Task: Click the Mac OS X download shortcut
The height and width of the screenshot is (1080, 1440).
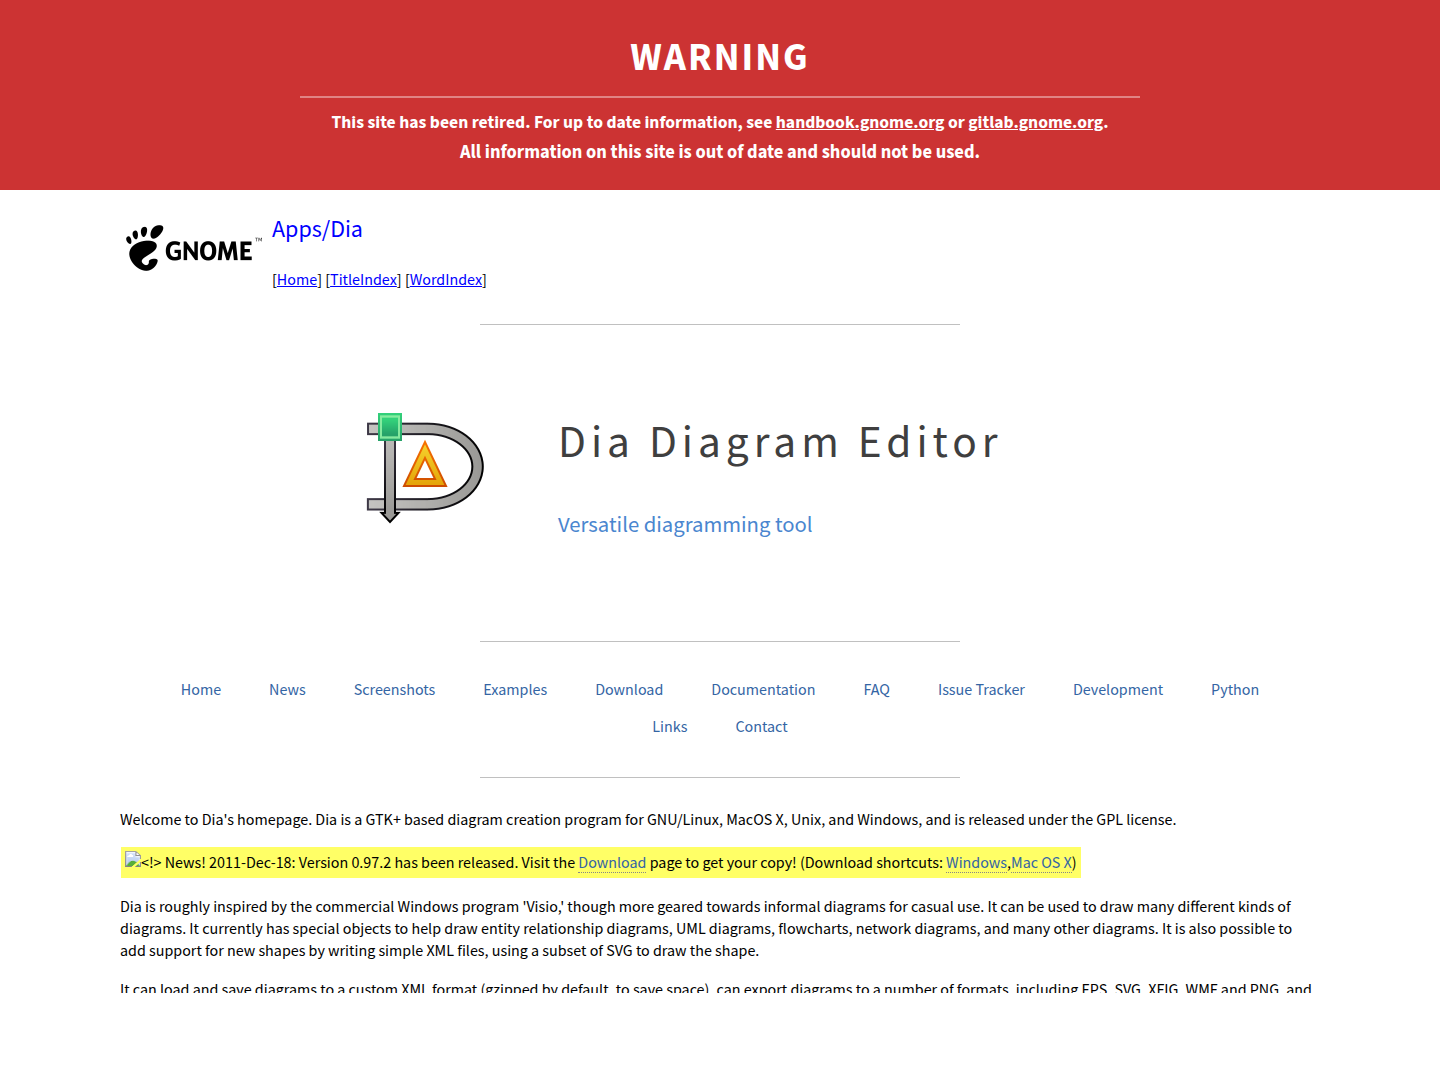Action: tap(1041, 863)
